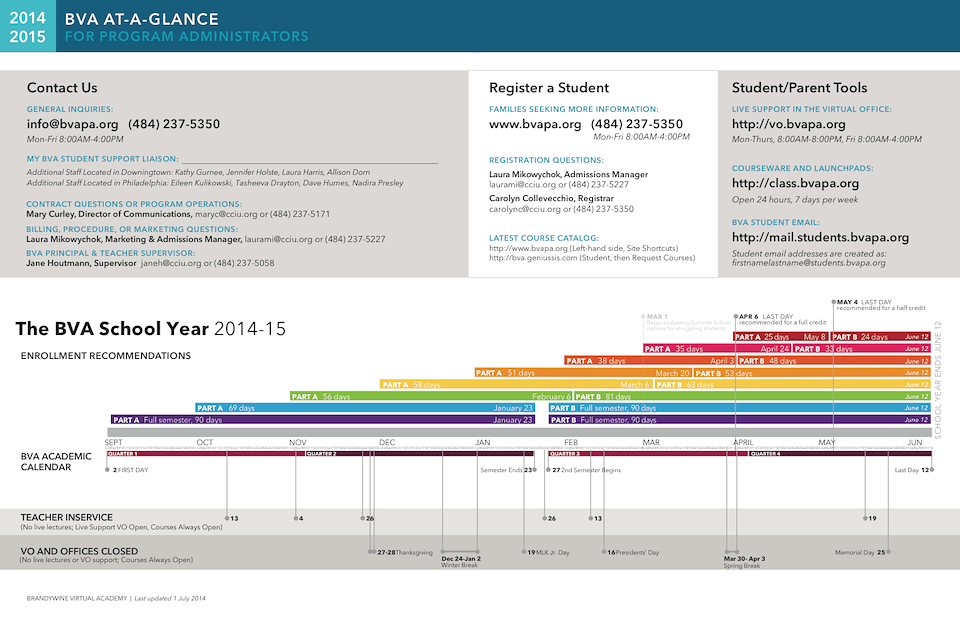Open the www.bvapa.org website link

[534, 124]
